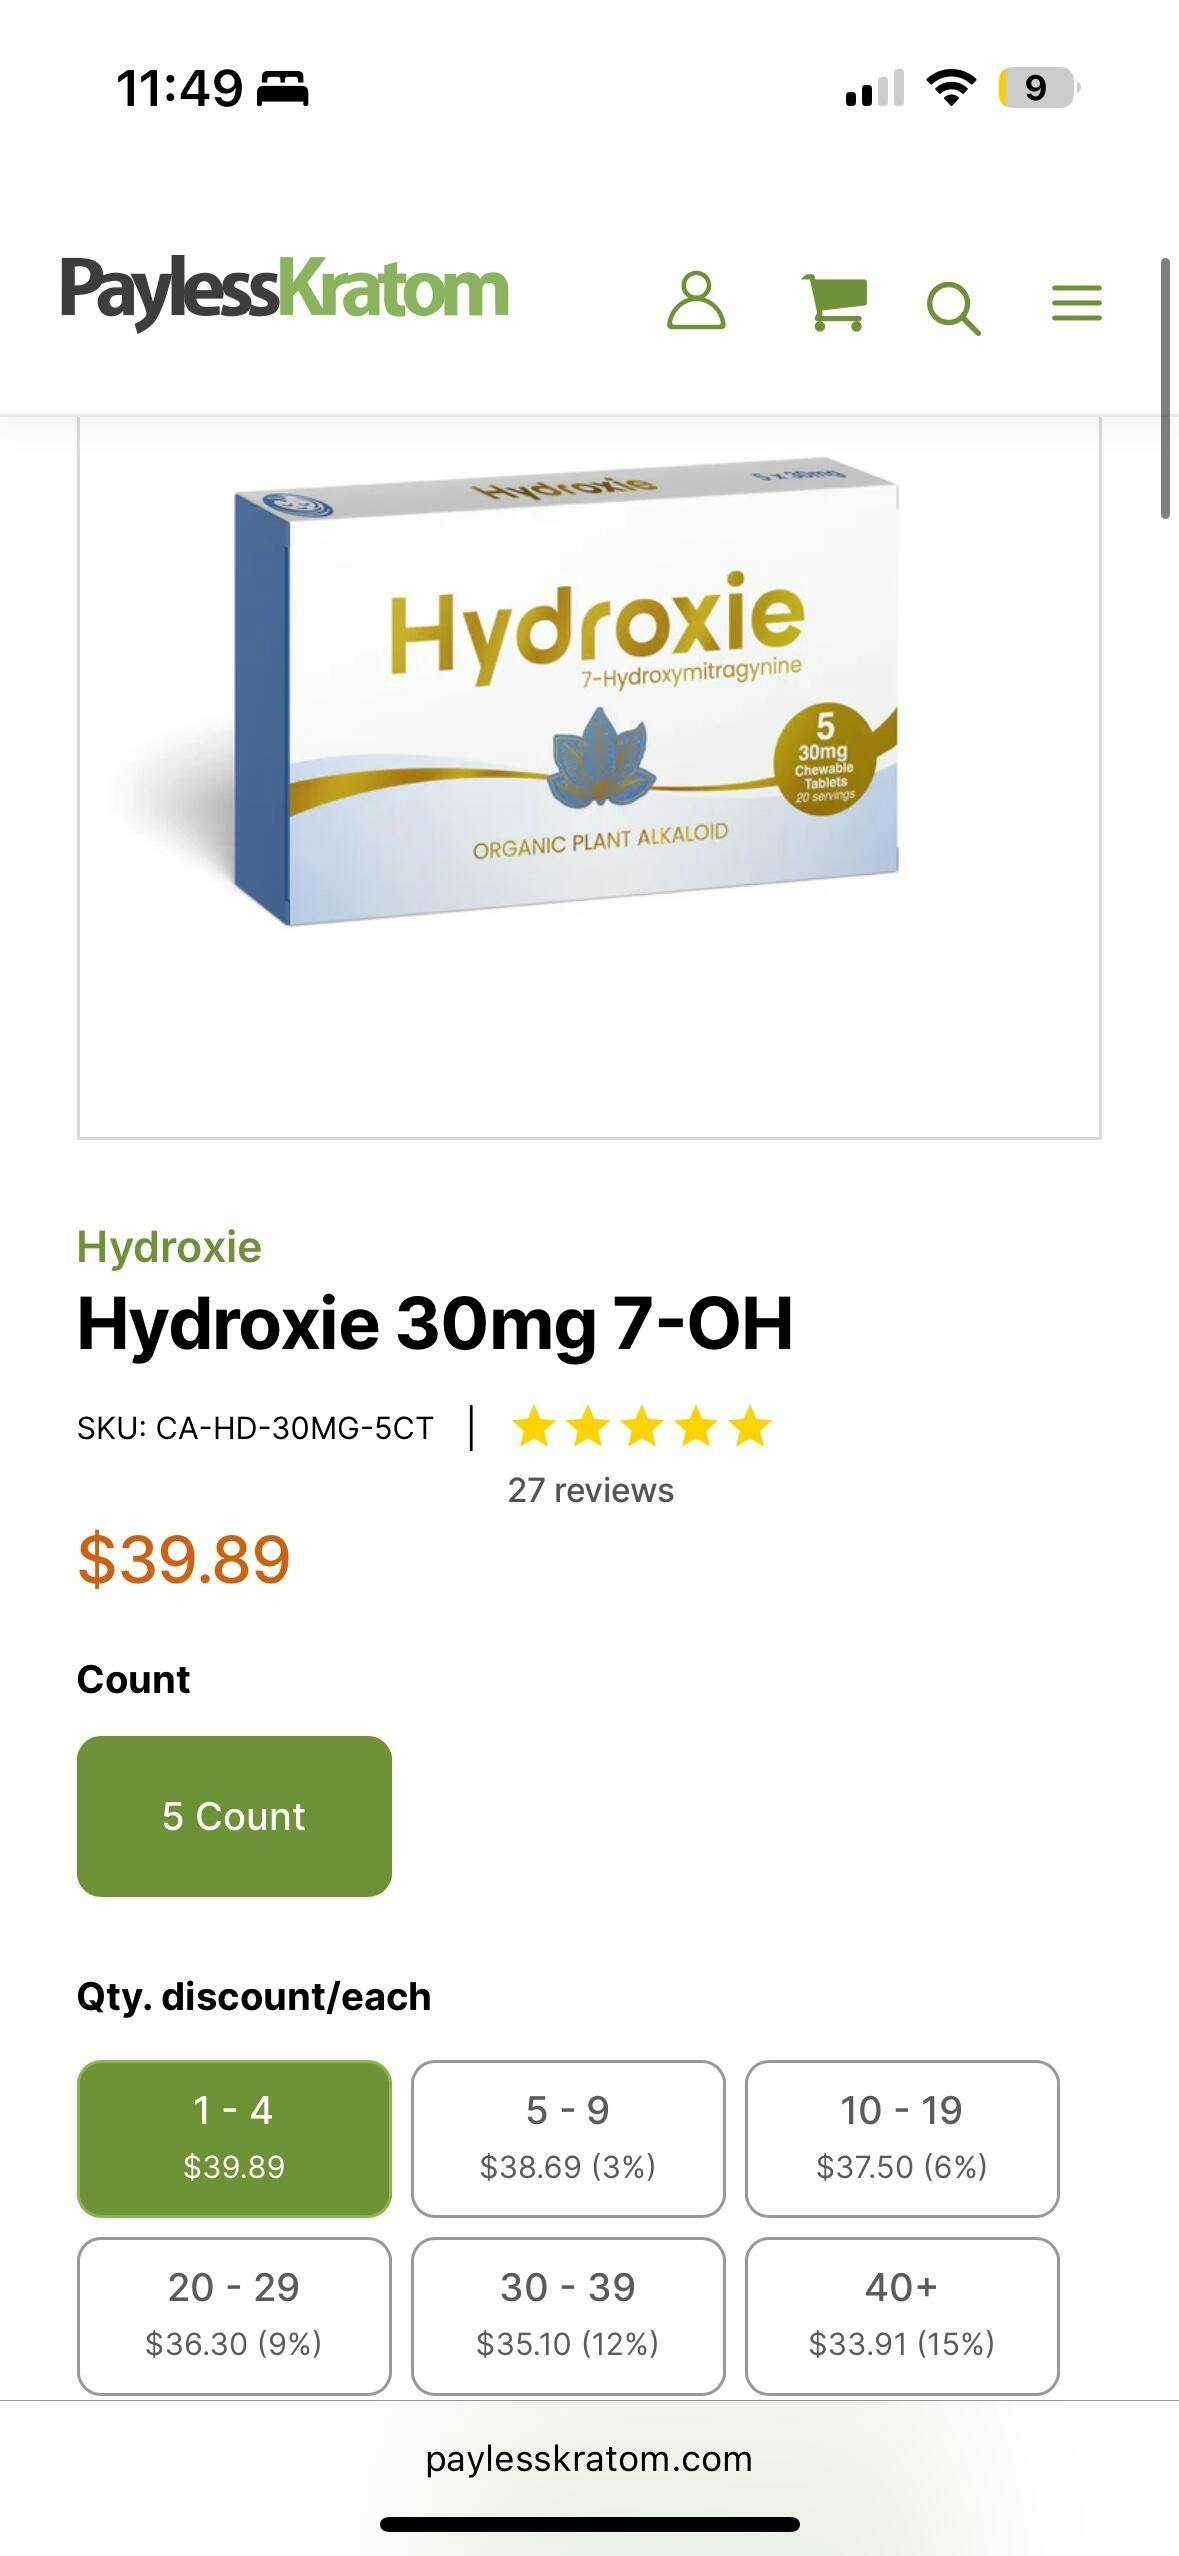
Task: Tap the paylesskratom.com address bar
Action: coord(589,2458)
